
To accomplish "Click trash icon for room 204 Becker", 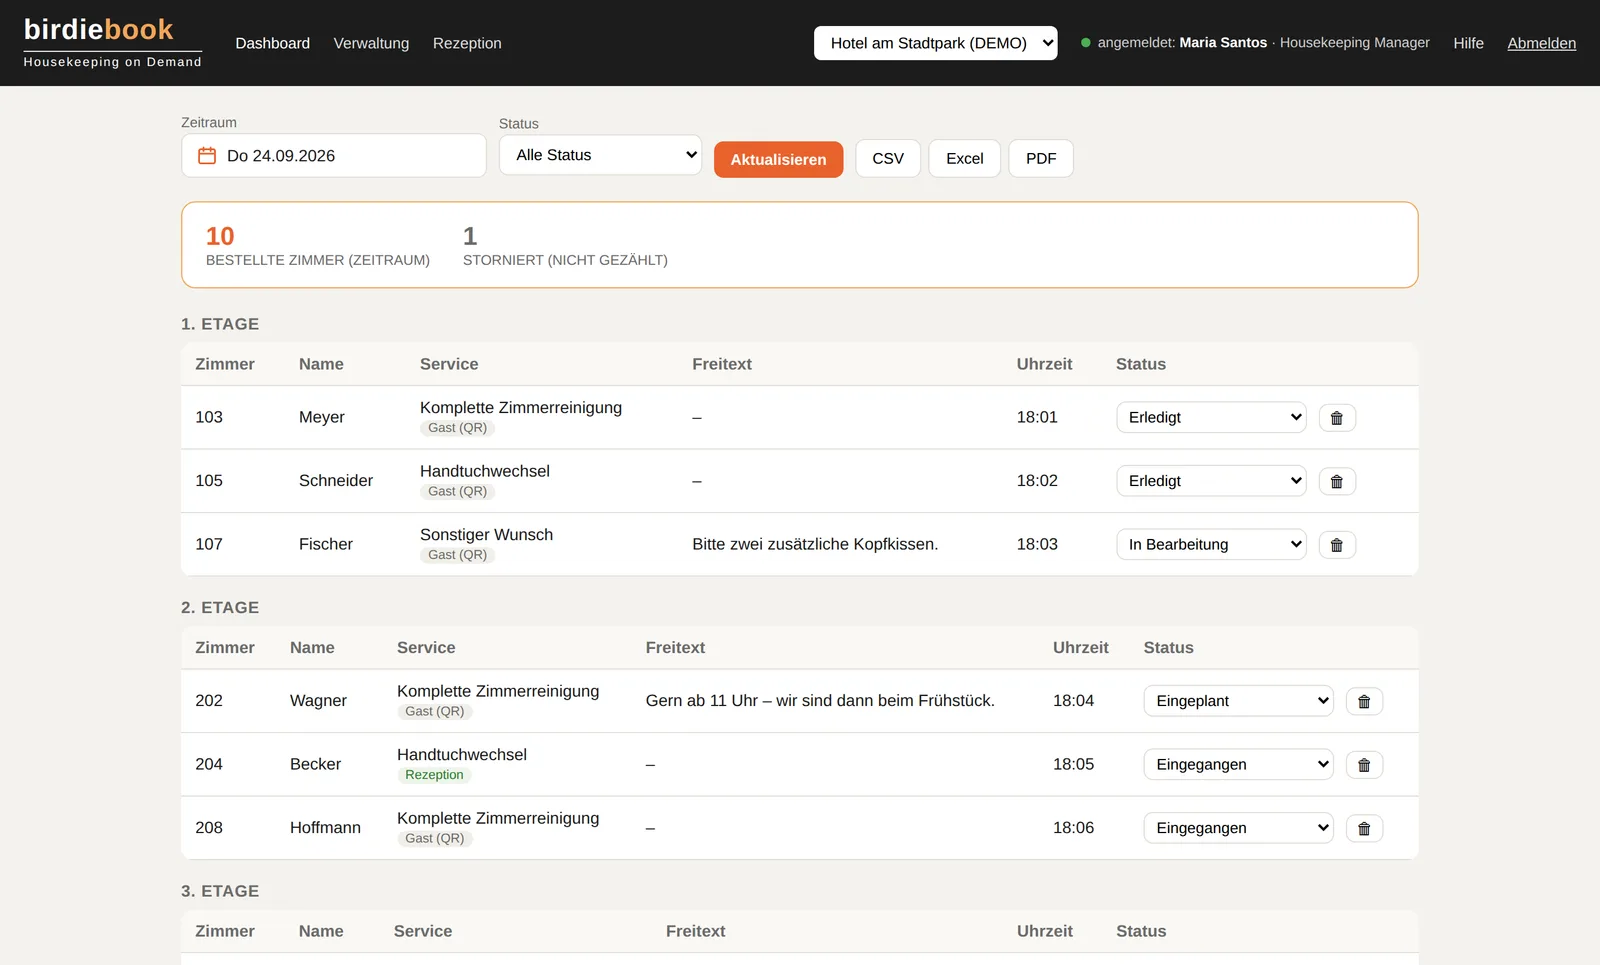I will (x=1364, y=765).
